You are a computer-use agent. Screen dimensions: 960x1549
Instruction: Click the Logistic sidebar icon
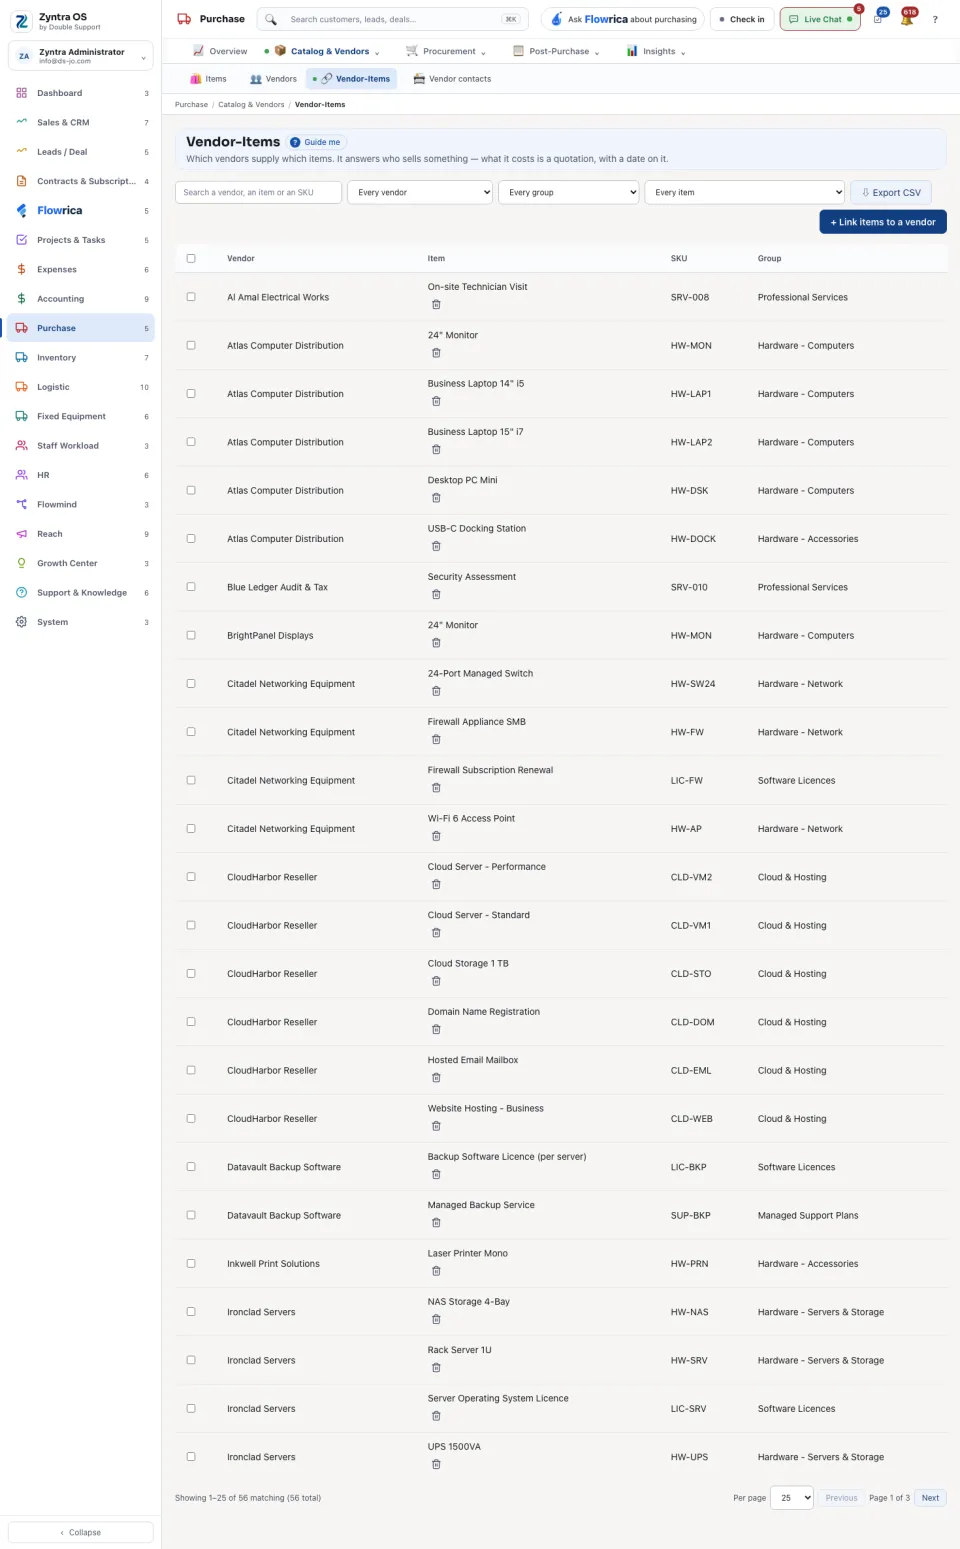[22, 387]
